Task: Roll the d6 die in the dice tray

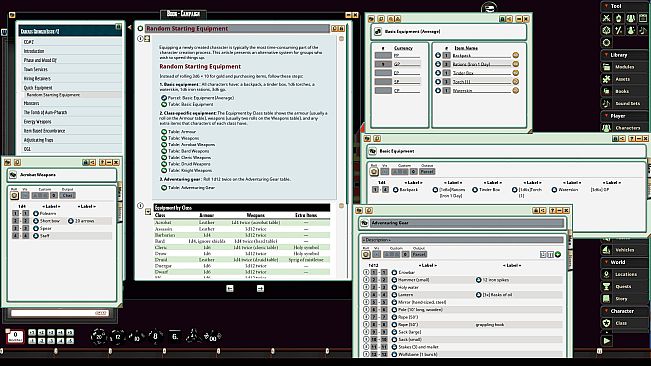Action: tap(175, 337)
